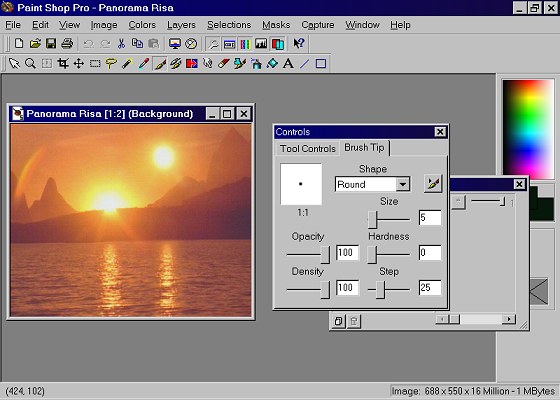Open the Shape dropdown showing Round
The height and width of the screenshot is (400, 560).
coord(372,184)
